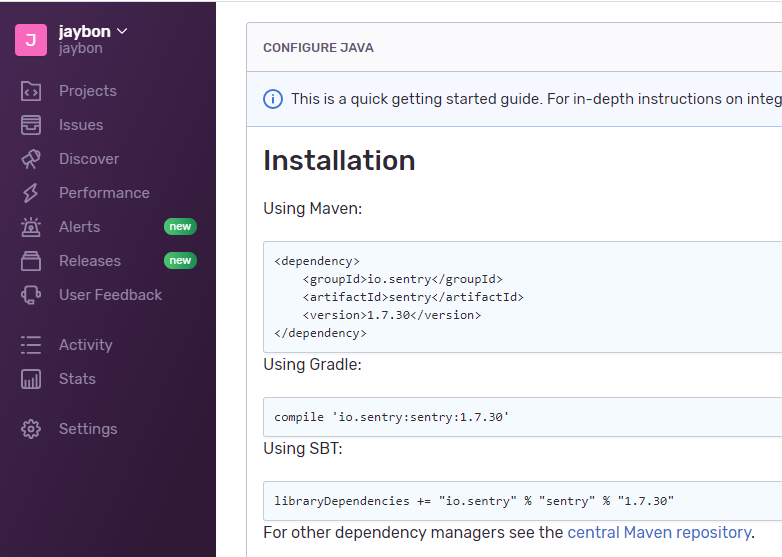Click the artifactId sentry code line

coord(413,297)
